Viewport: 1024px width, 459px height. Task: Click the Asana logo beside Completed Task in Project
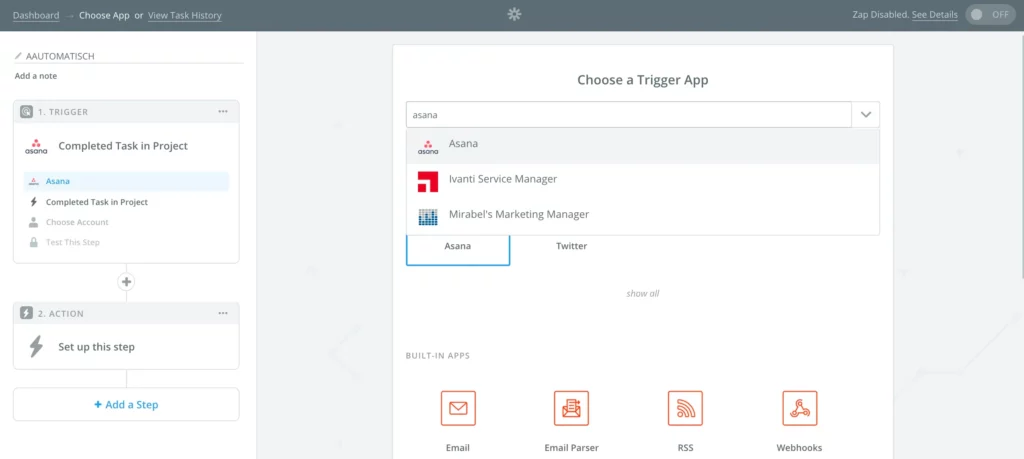pos(36,146)
